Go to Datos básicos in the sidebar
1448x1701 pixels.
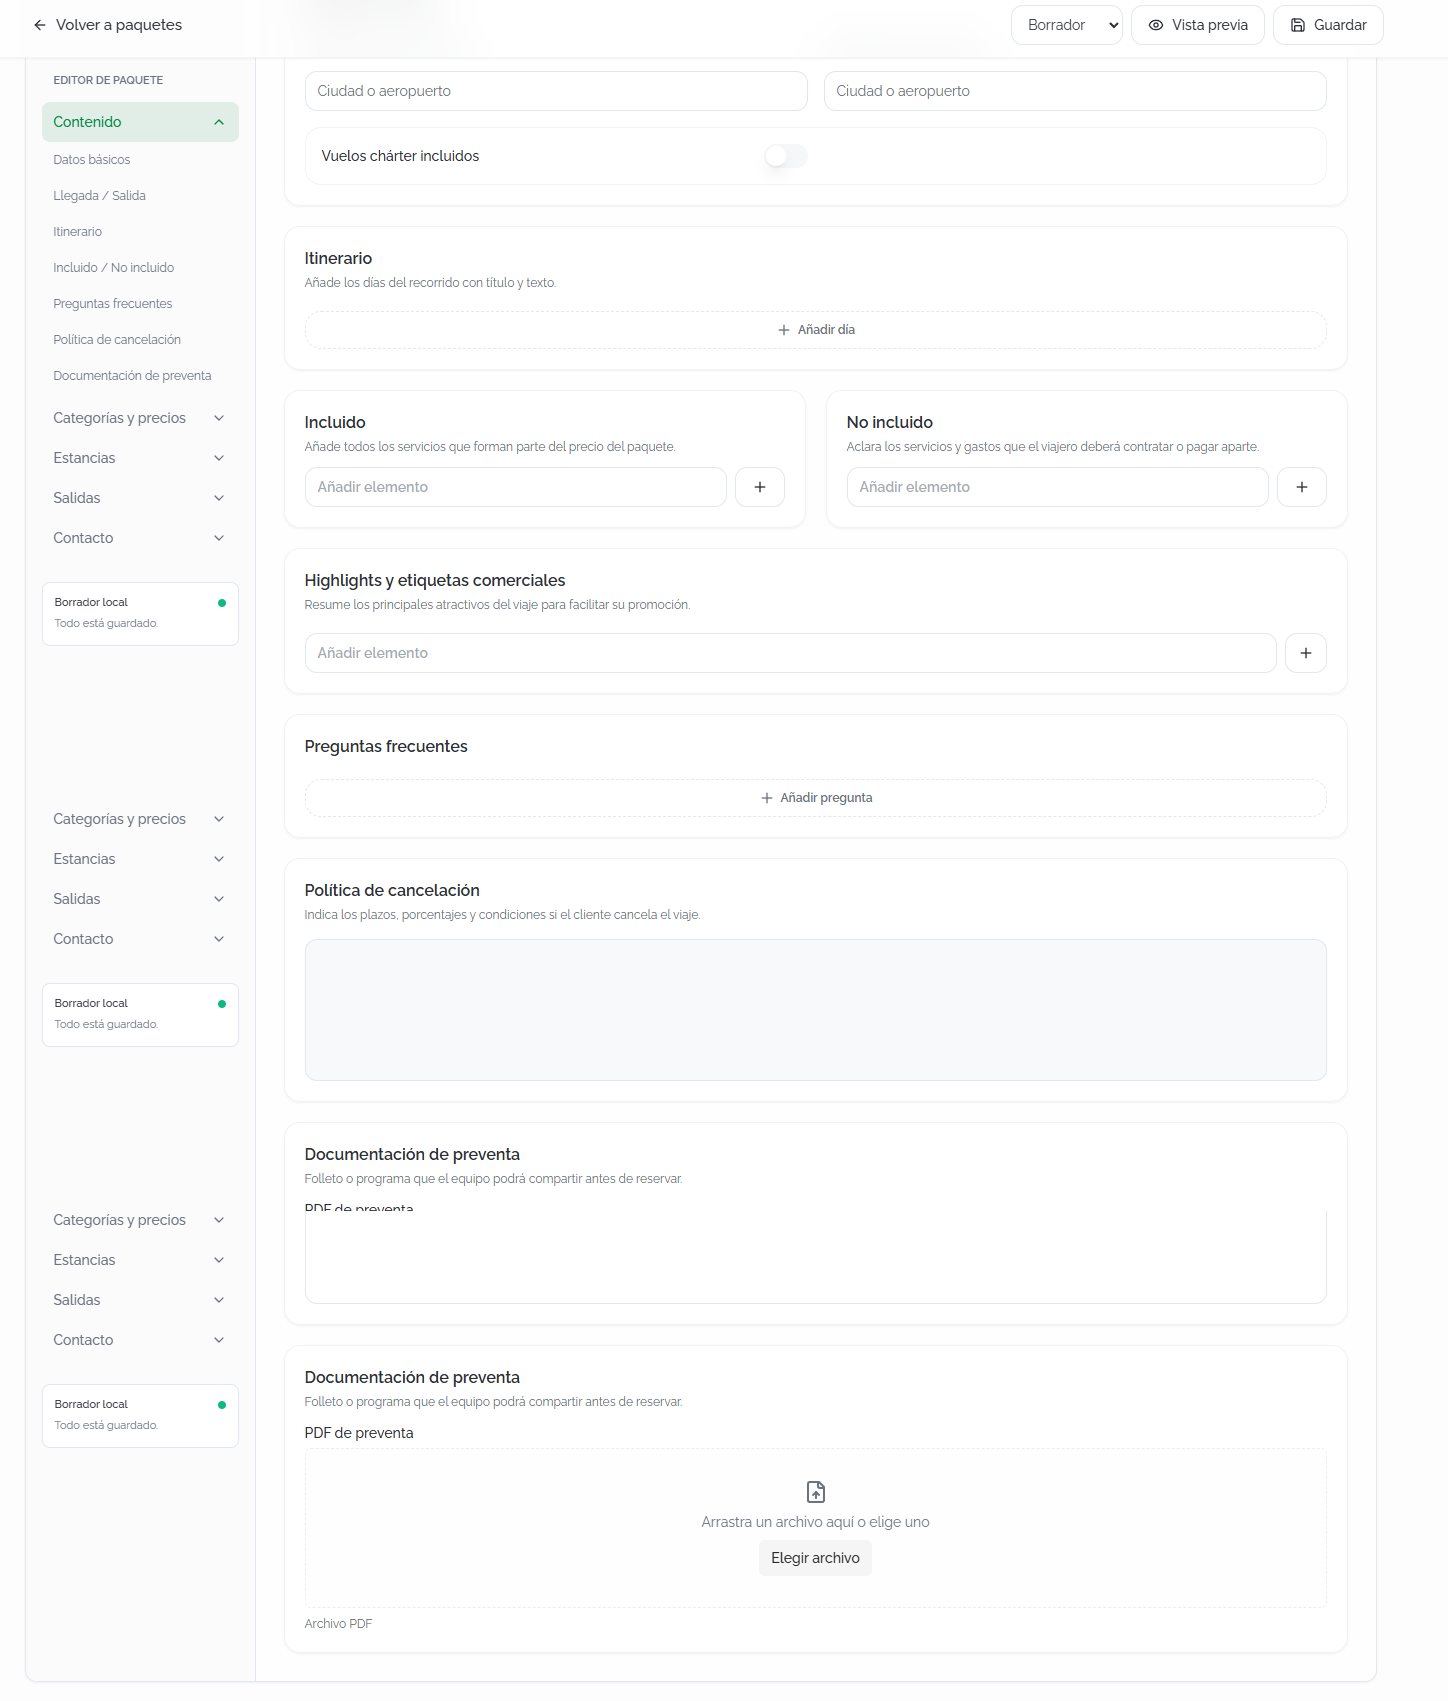(x=92, y=160)
